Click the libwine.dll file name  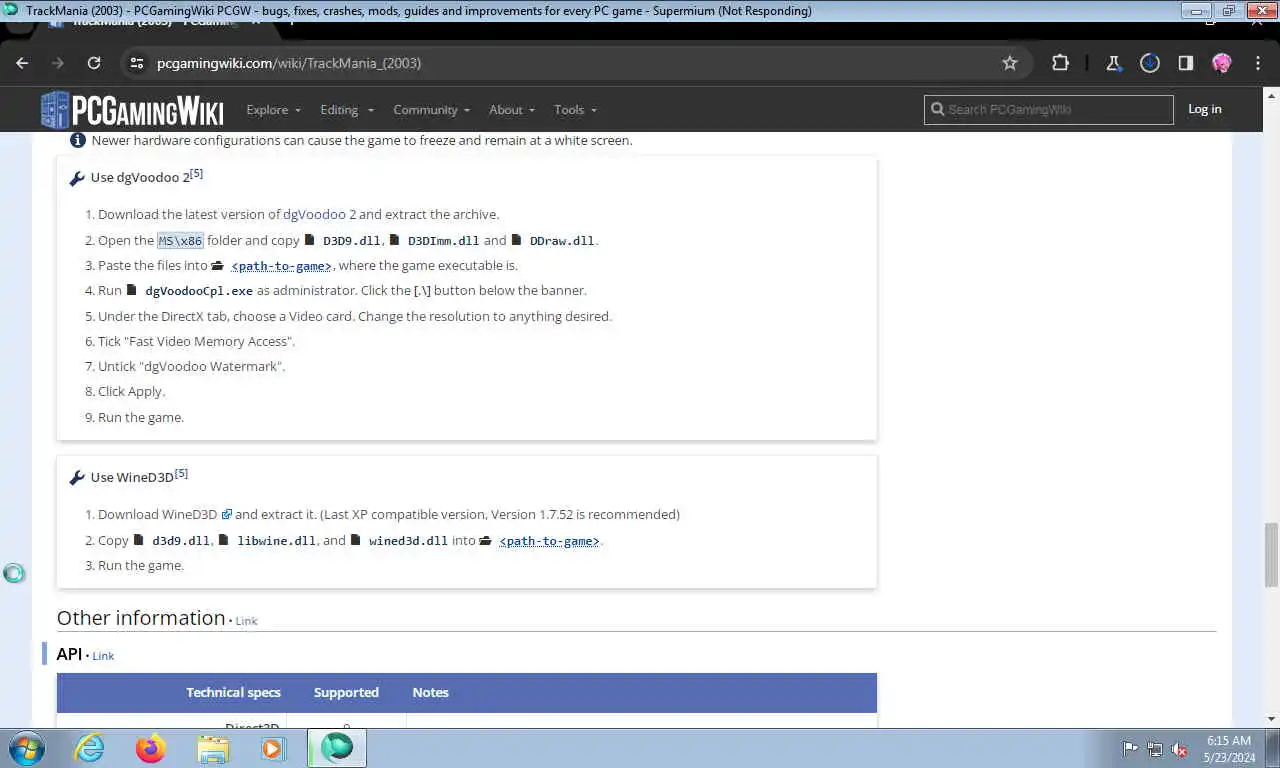click(276, 541)
